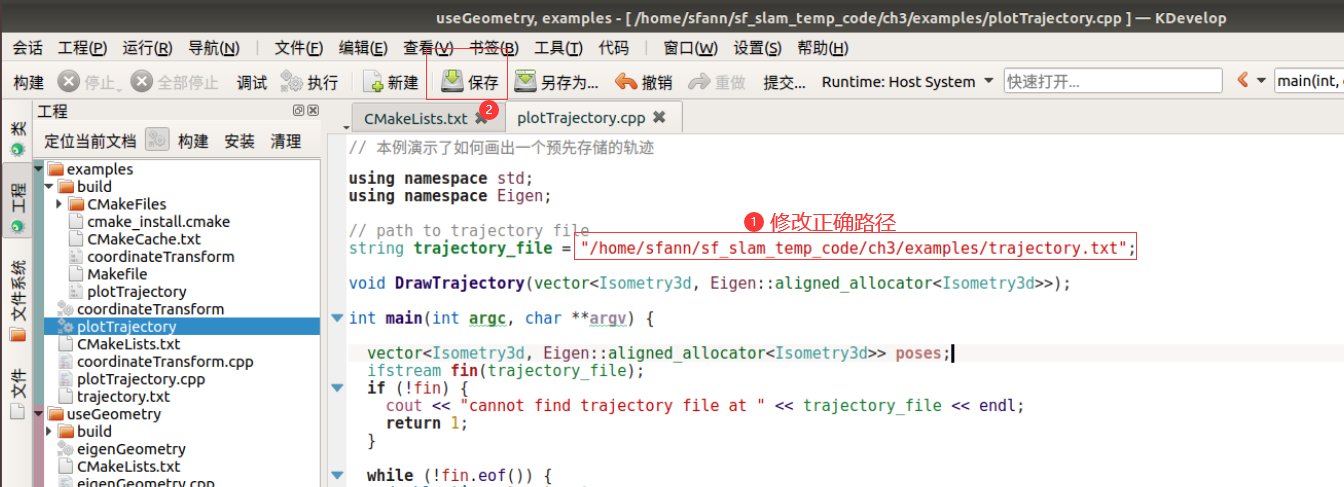Fold the if (!fin) code block
The height and width of the screenshot is (487, 1344).
coord(337,388)
